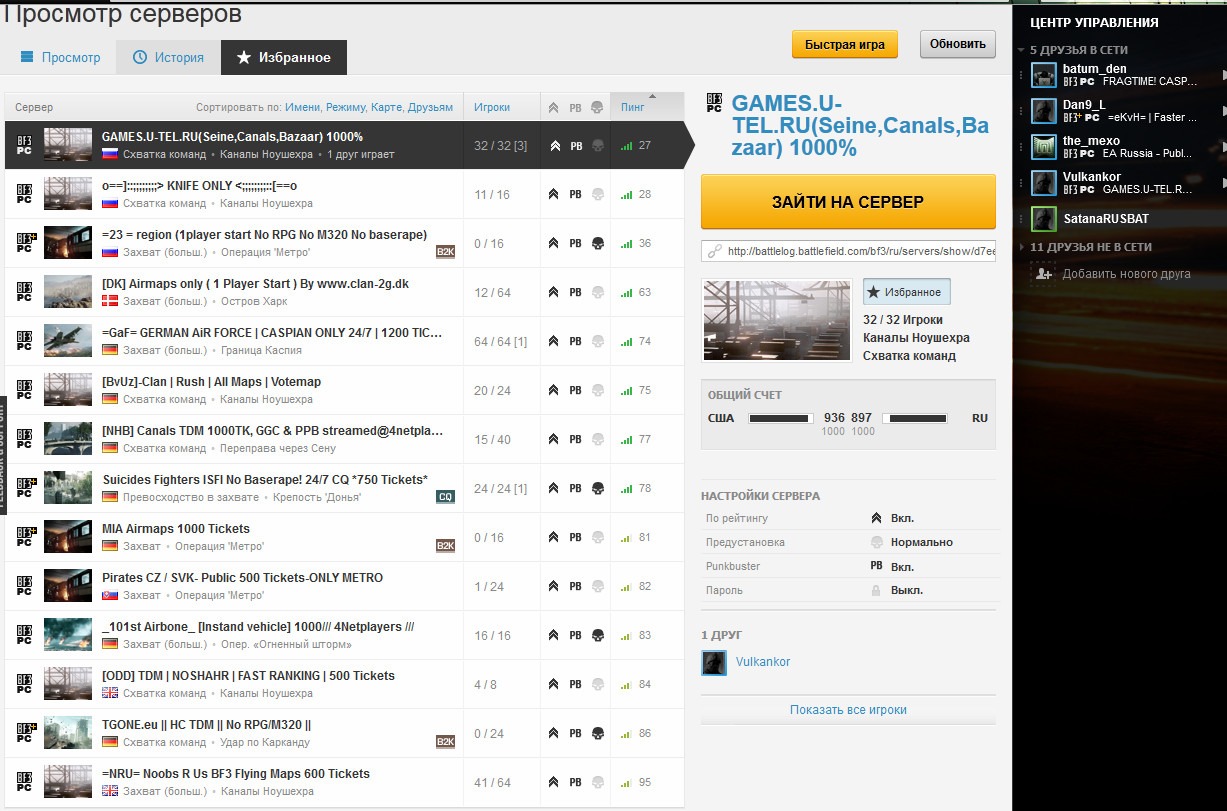Open the Избранное tab
This screenshot has height=811, width=1227.
[283, 57]
